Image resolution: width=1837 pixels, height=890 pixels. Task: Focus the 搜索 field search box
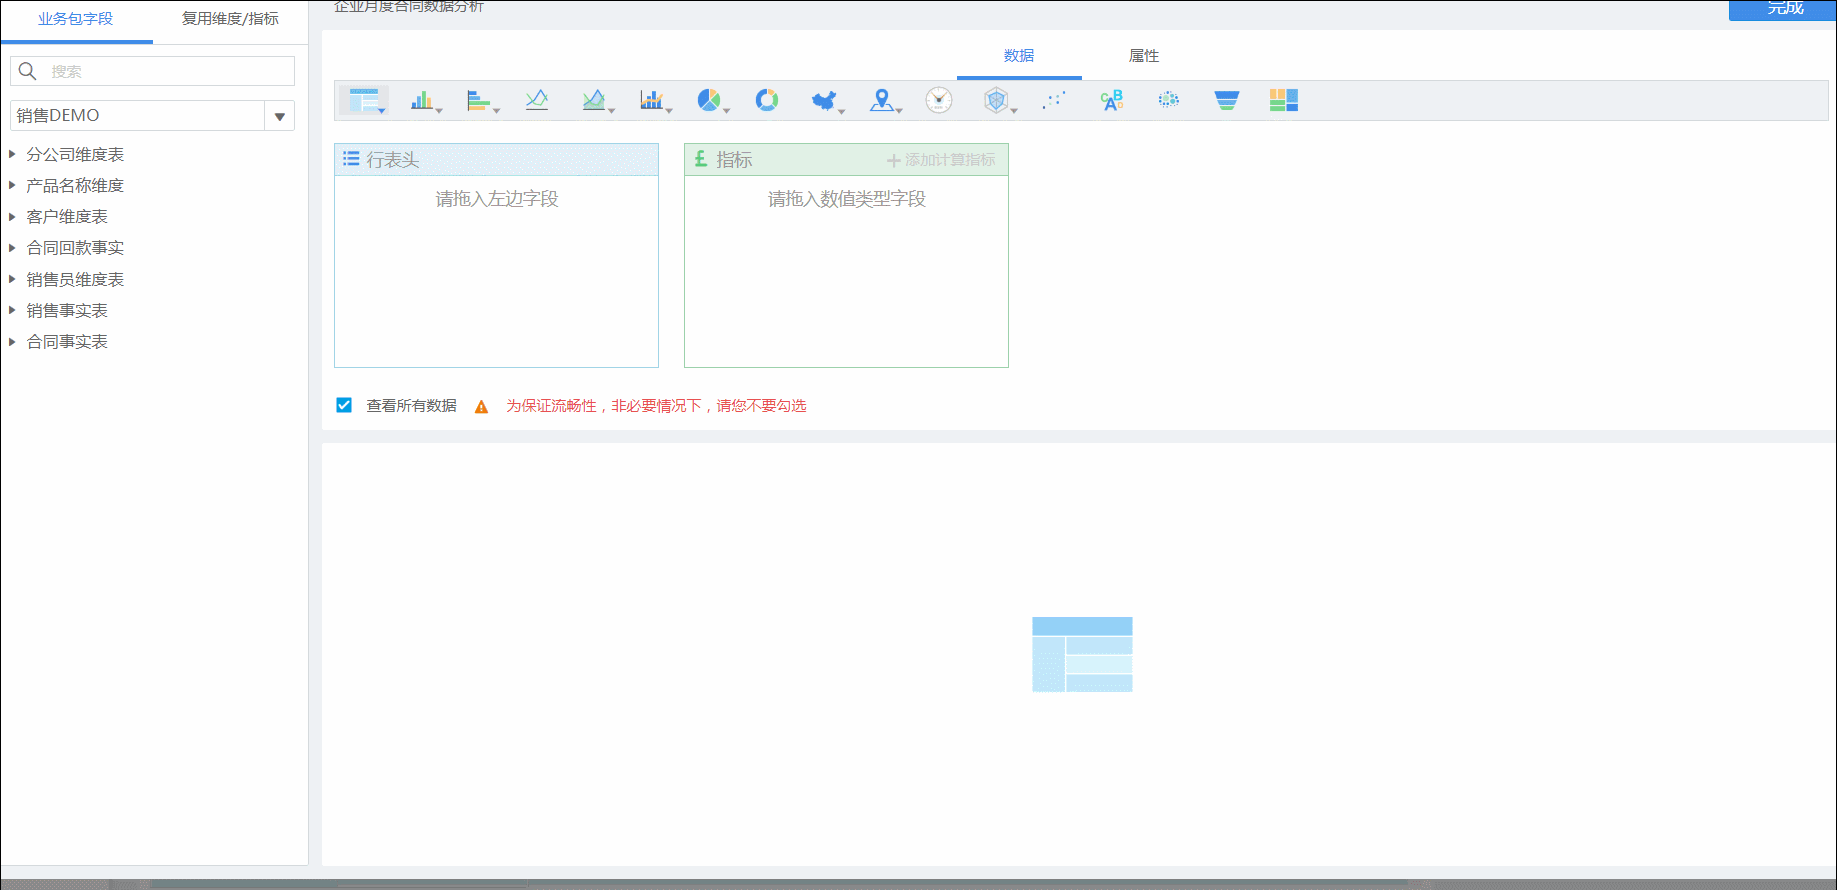coord(153,71)
